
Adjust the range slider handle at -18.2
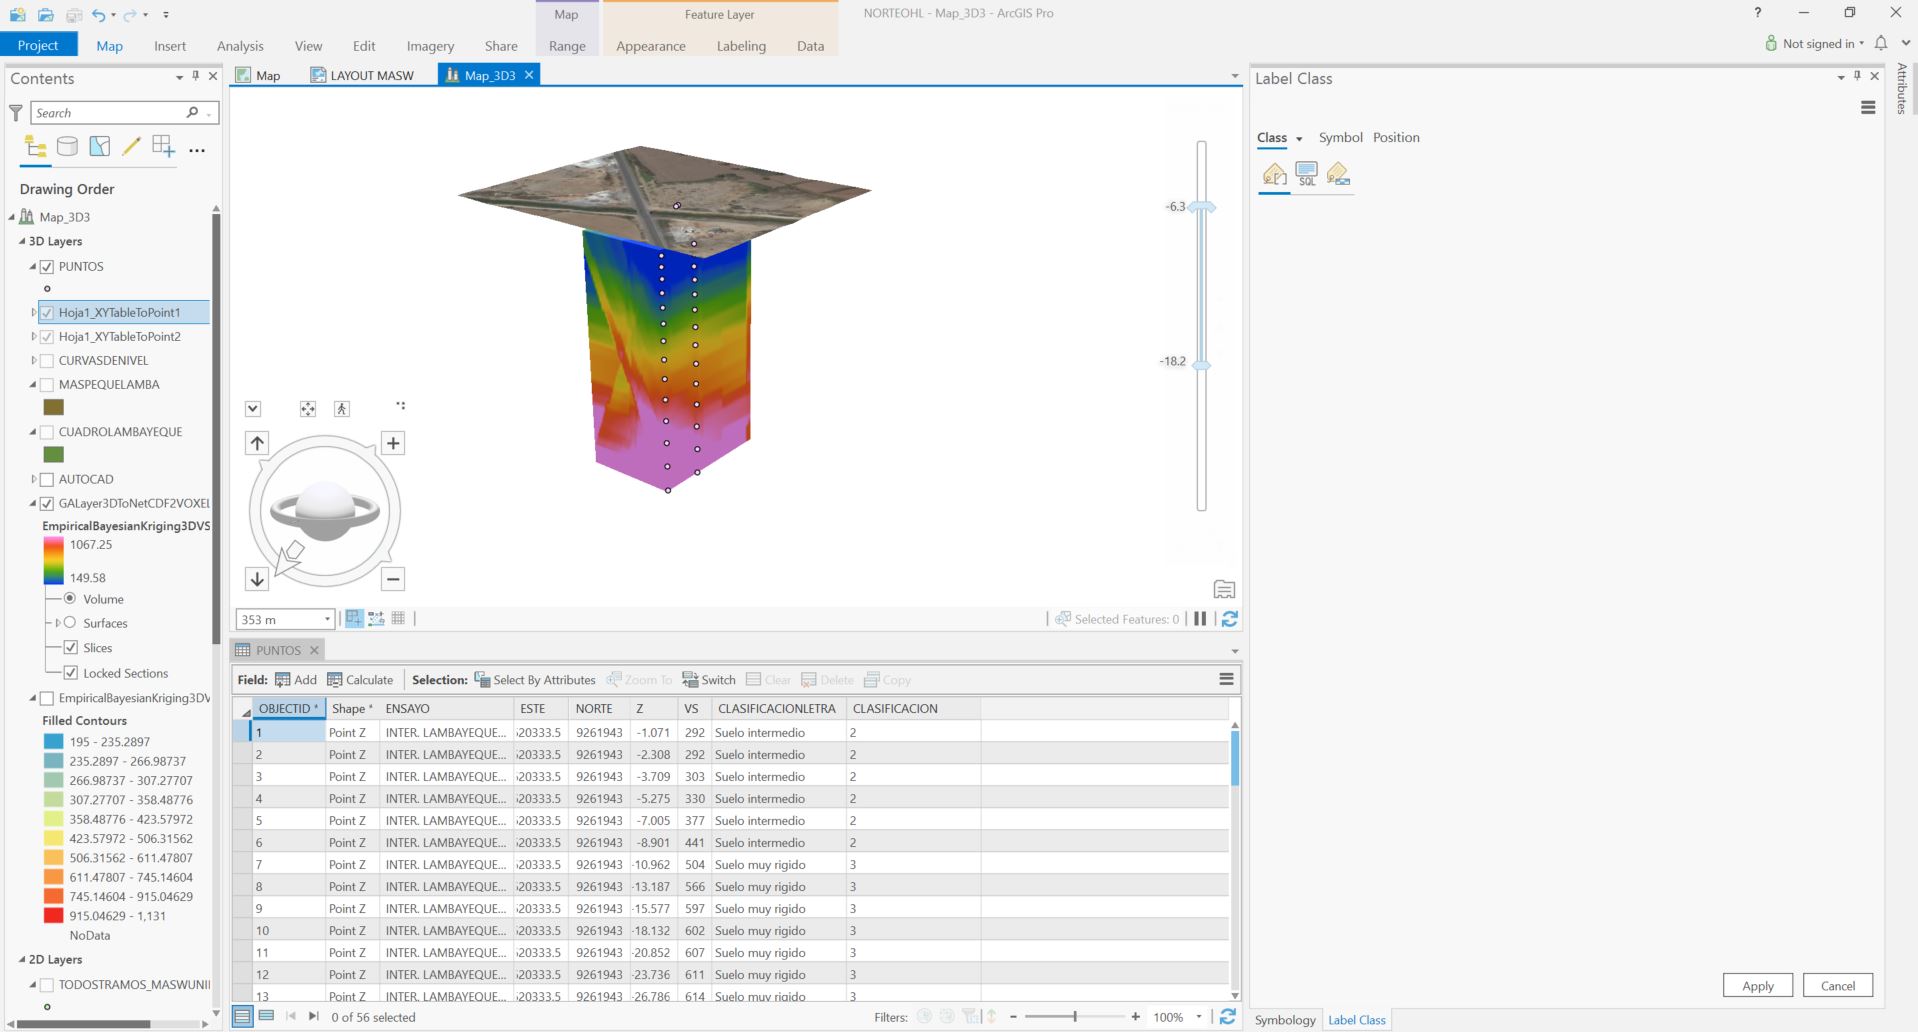click(x=1202, y=365)
